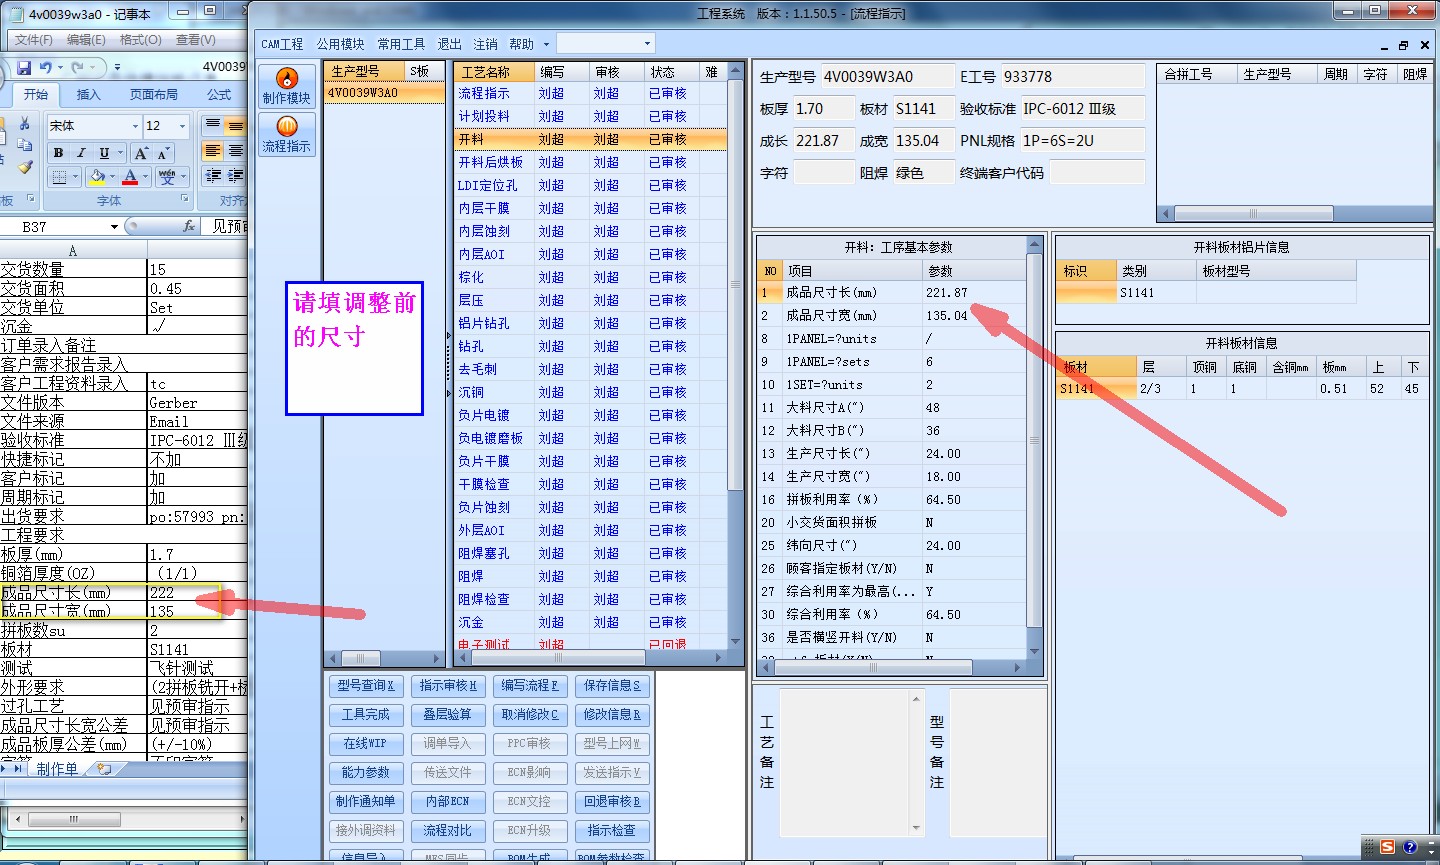Switch to Excel 页面布局 ribbon tab
The image size is (1440, 865).
pos(153,95)
